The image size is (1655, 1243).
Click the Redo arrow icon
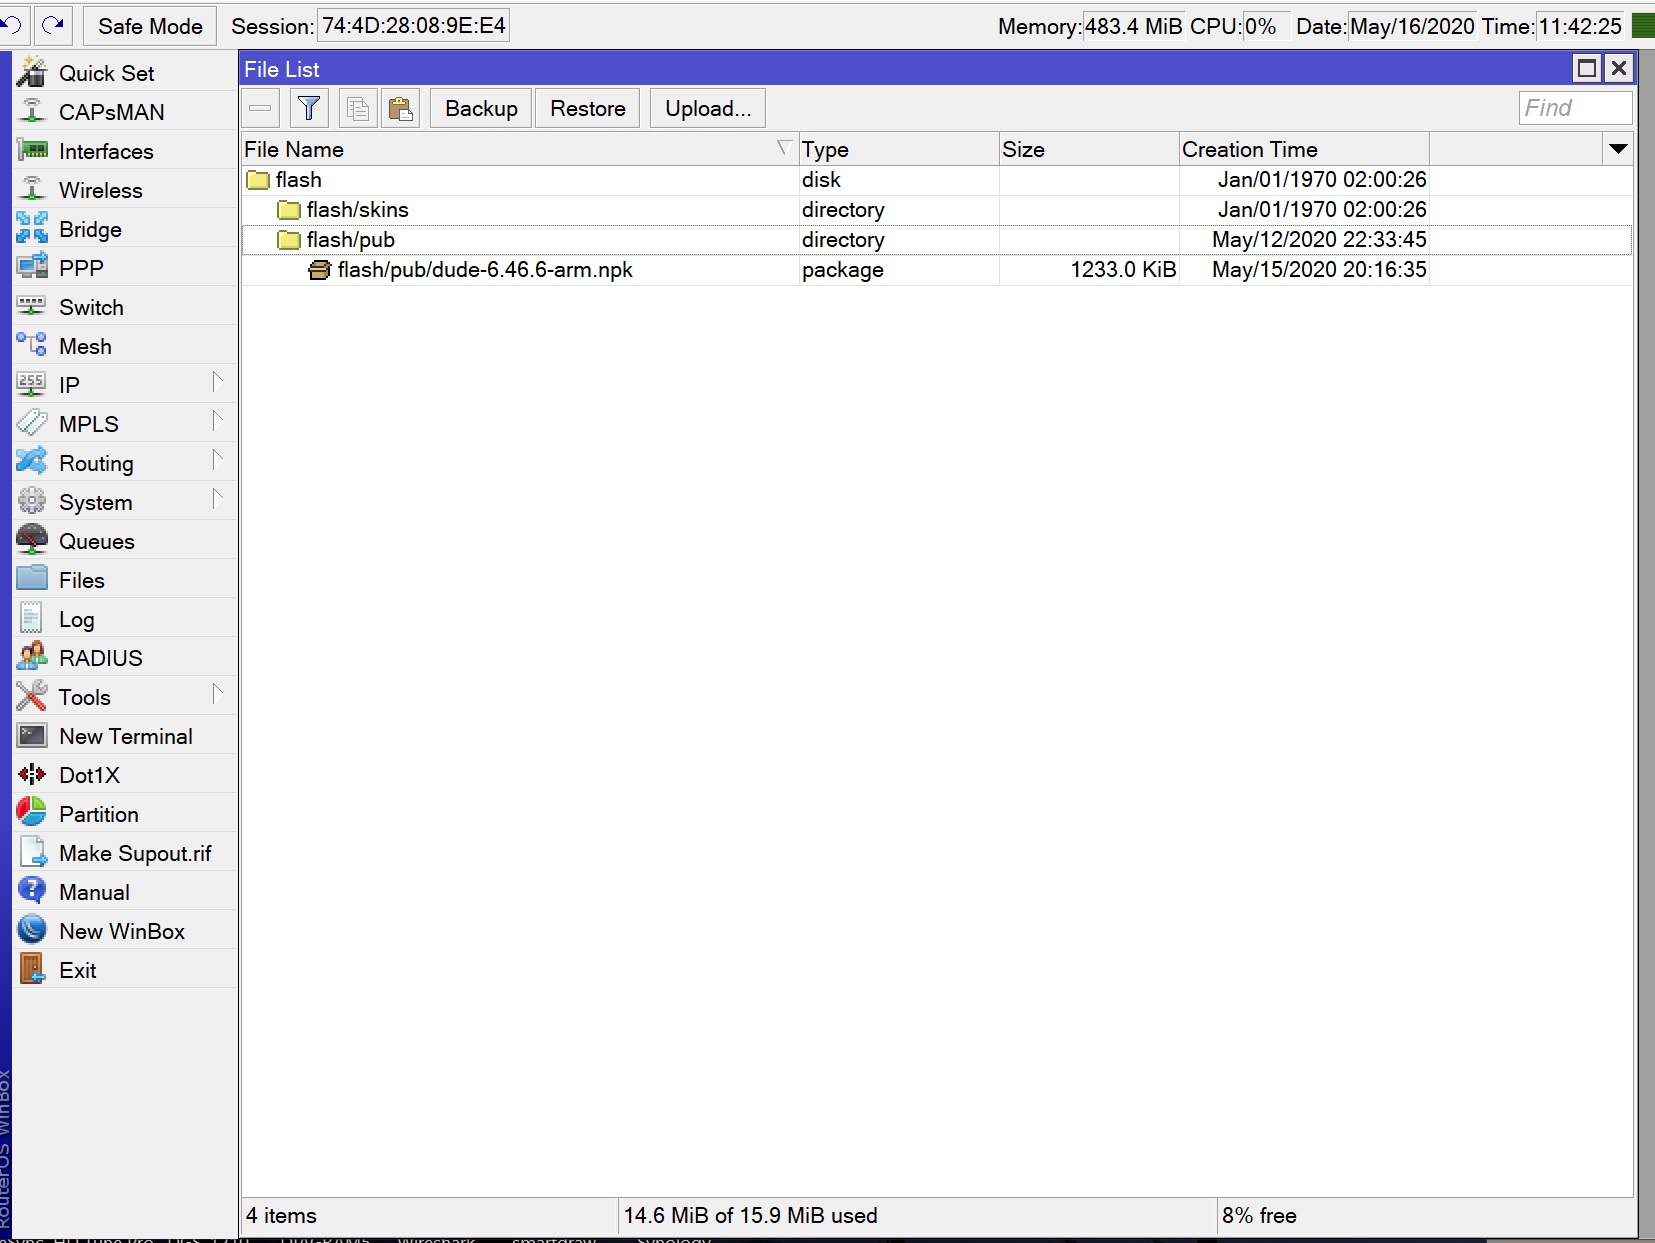pyautogui.click(x=53, y=25)
